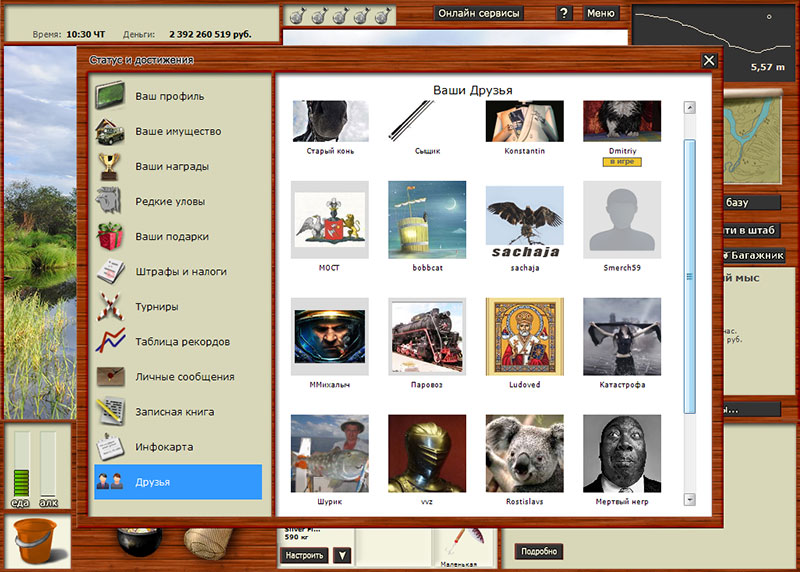Viewport: 800px width, 572px height.
Task: Open friend Konstantin avatar
Action: tap(524, 121)
